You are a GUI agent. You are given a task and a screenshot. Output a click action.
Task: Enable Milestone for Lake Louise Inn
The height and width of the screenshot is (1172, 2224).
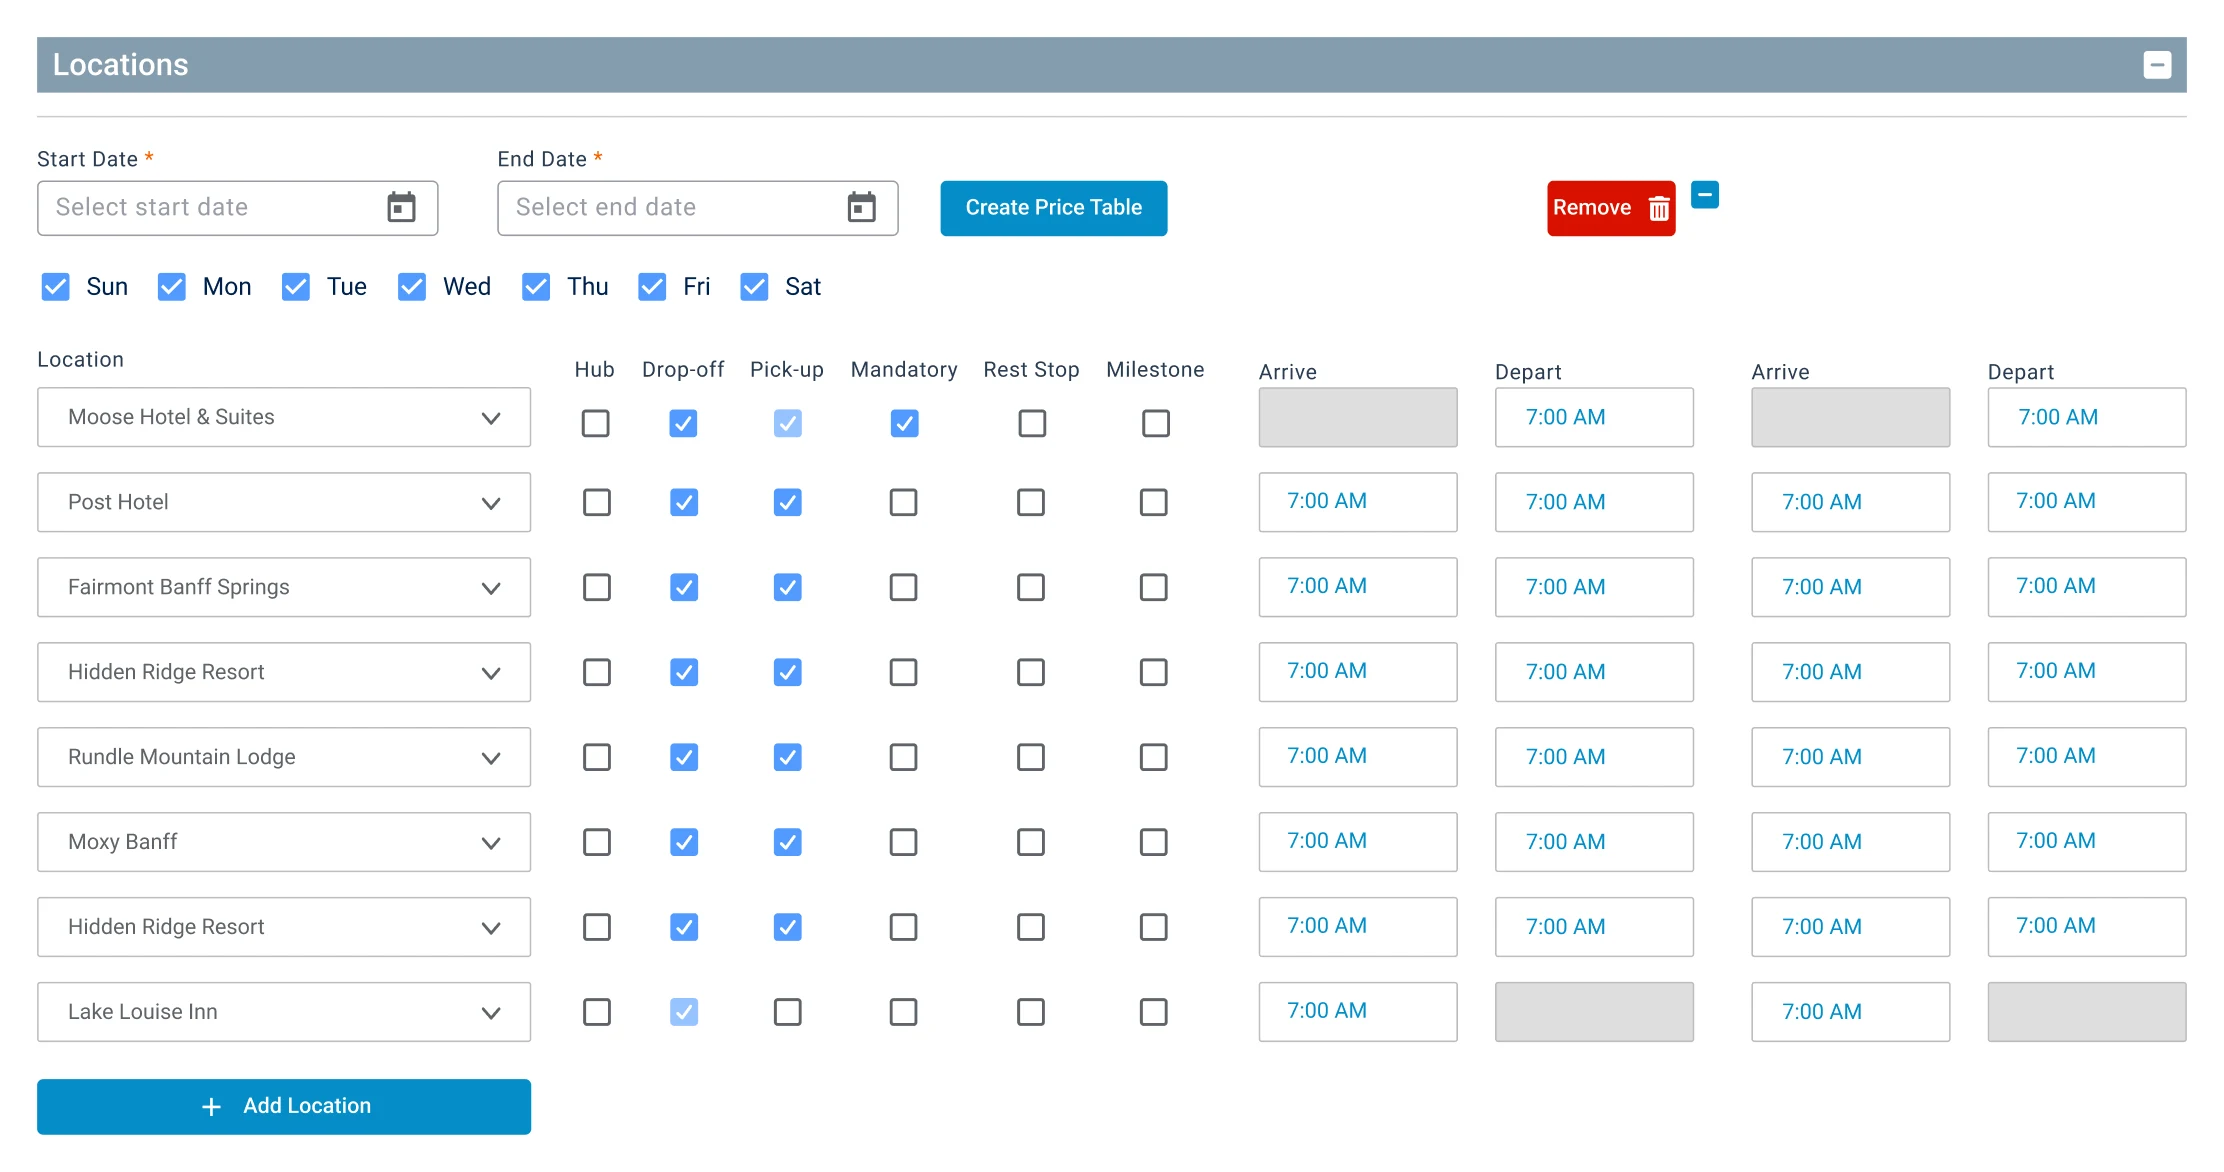coord(1154,1012)
